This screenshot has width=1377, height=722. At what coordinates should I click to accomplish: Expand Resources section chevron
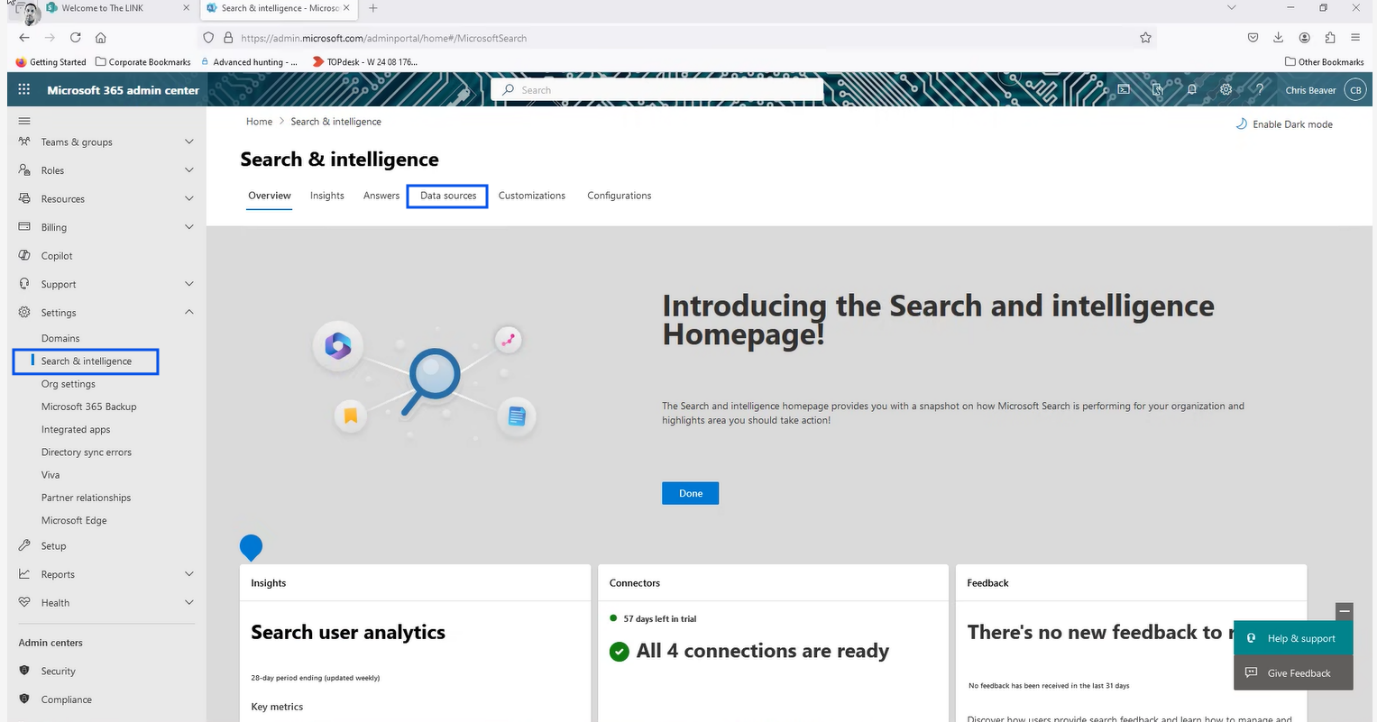[189, 199]
